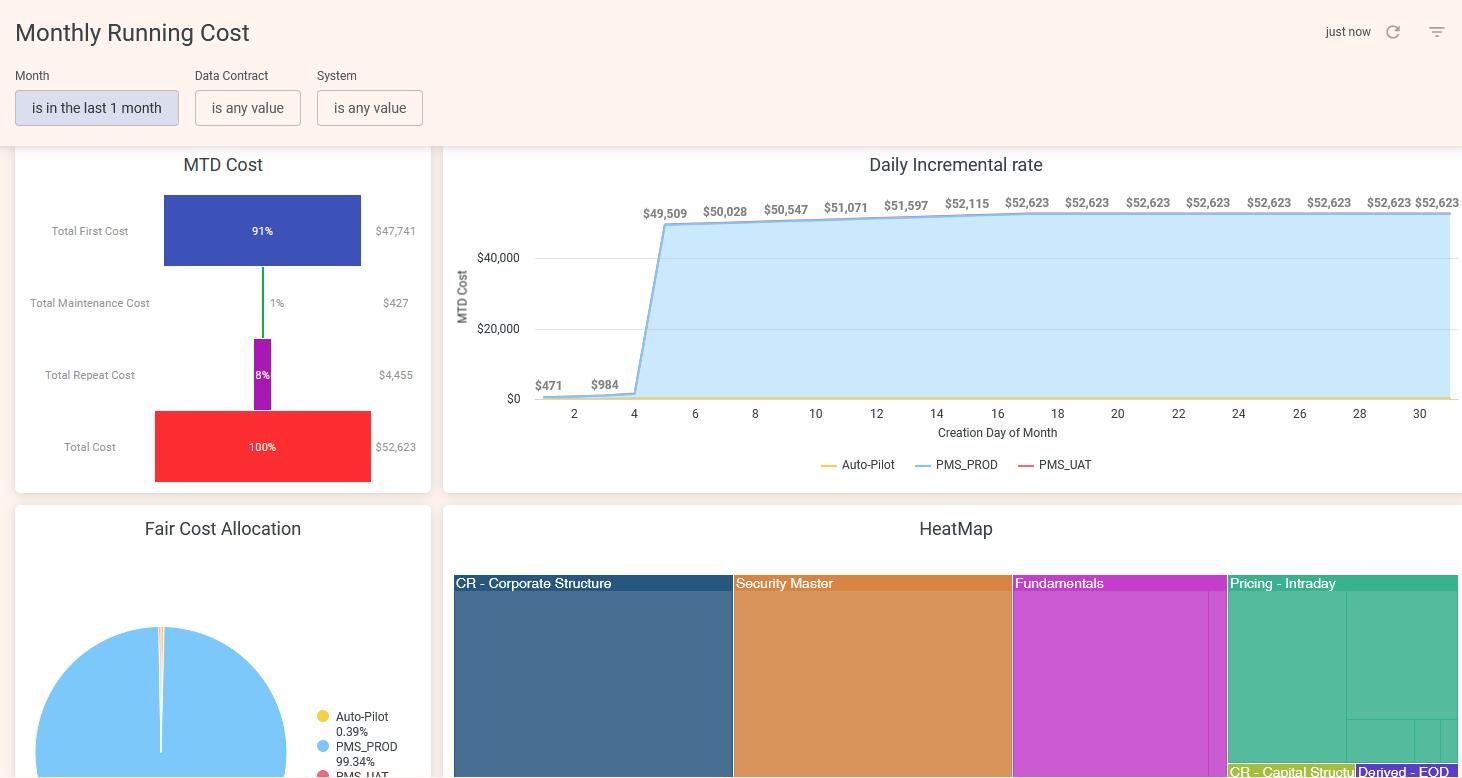Select the CR - Corporate Structure heatmap tile
The height and width of the screenshot is (778, 1462).
(x=593, y=680)
